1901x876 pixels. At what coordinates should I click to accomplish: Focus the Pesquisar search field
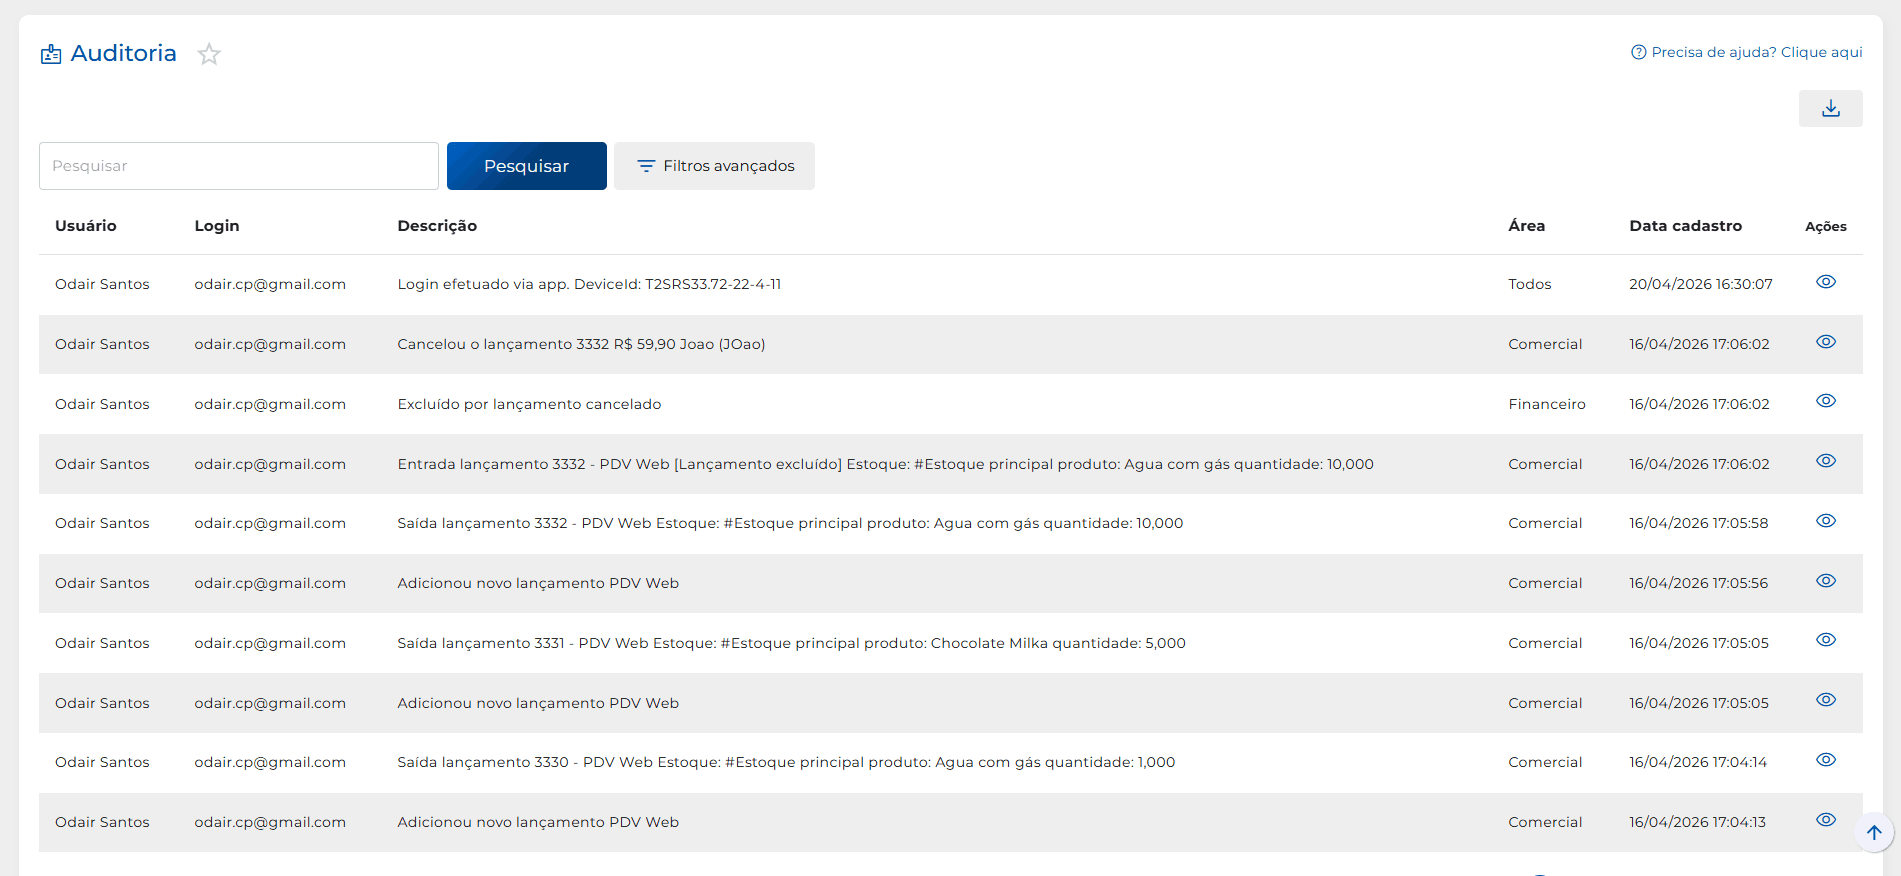[239, 166]
